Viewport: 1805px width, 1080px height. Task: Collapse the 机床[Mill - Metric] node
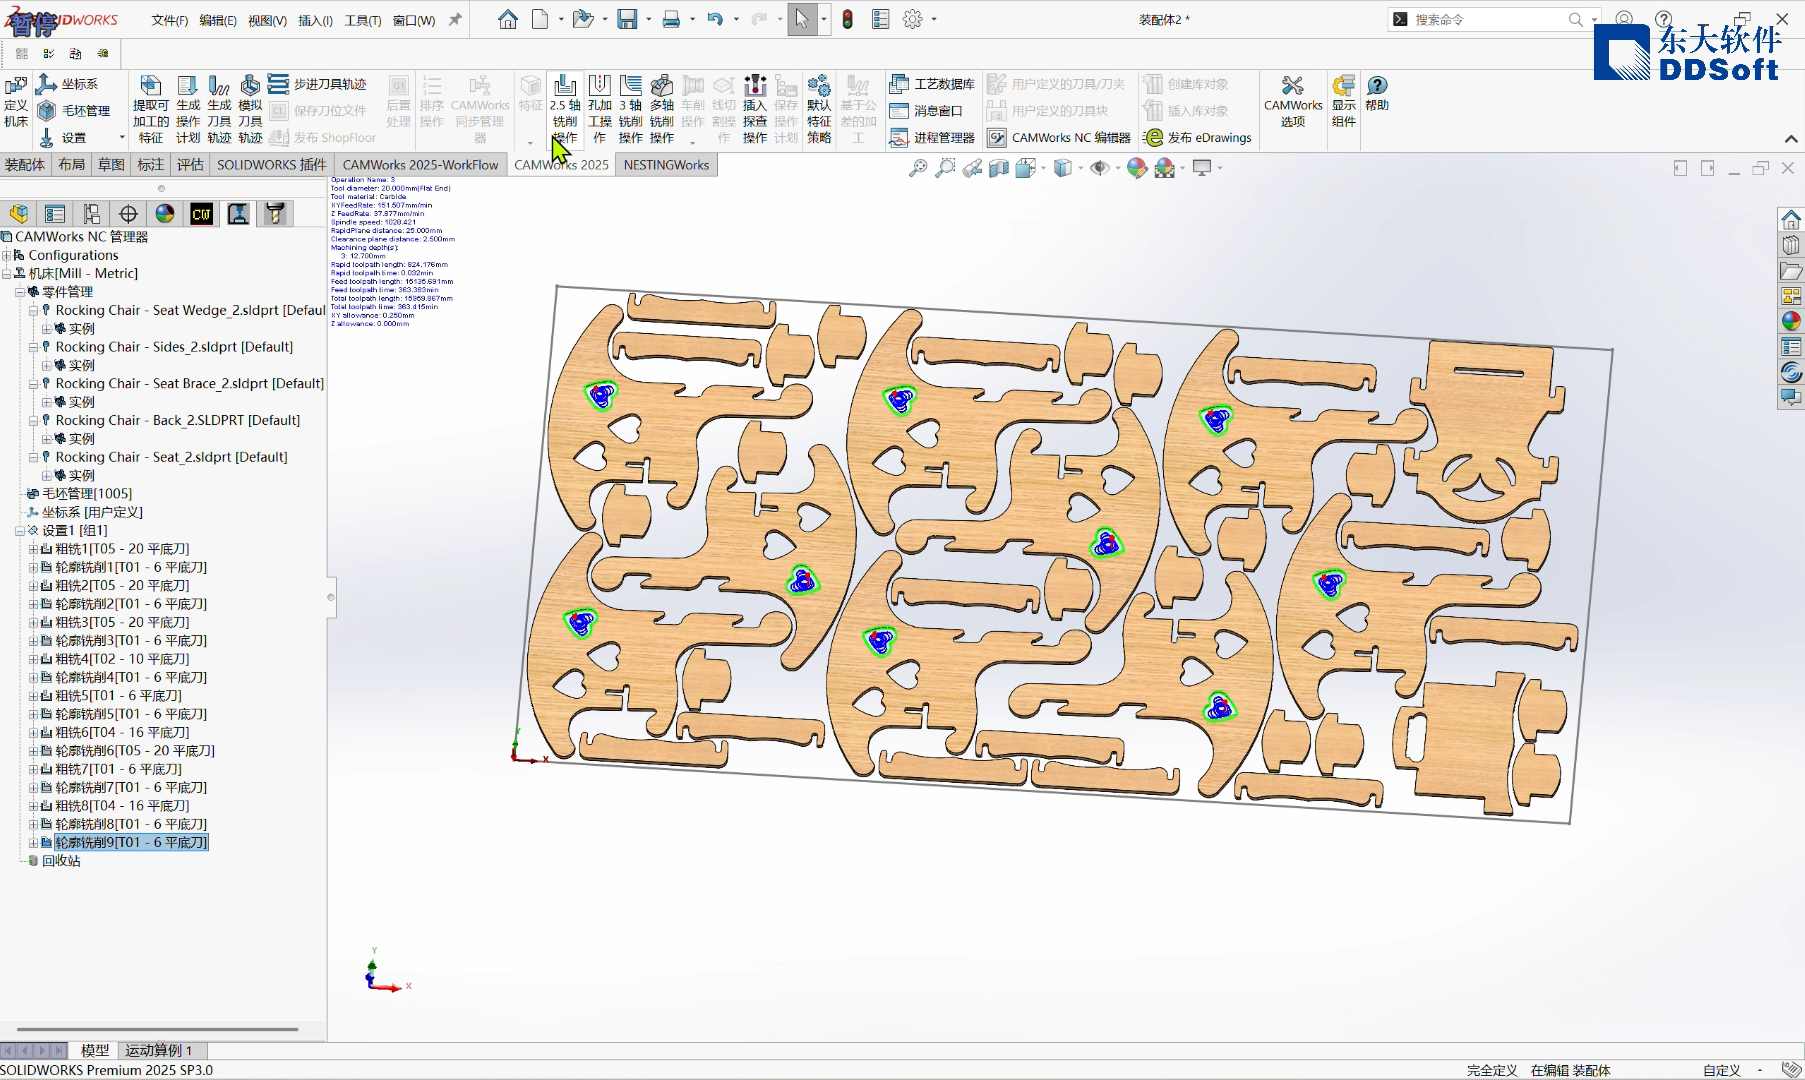pos(6,273)
